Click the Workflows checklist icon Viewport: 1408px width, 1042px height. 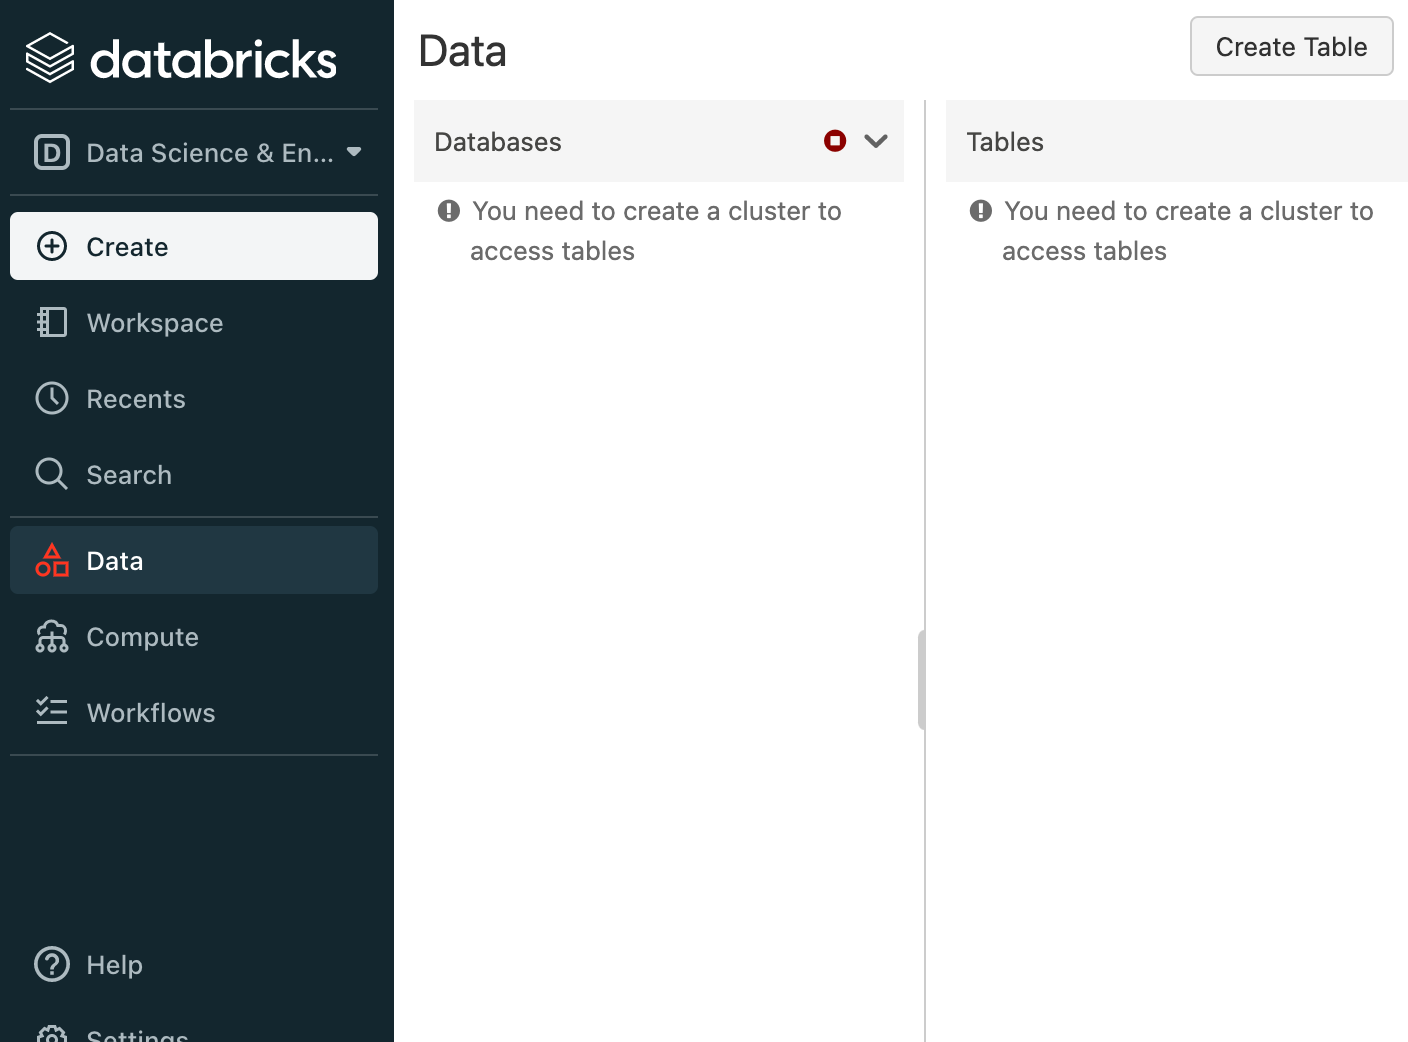pyautogui.click(x=52, y=711)
